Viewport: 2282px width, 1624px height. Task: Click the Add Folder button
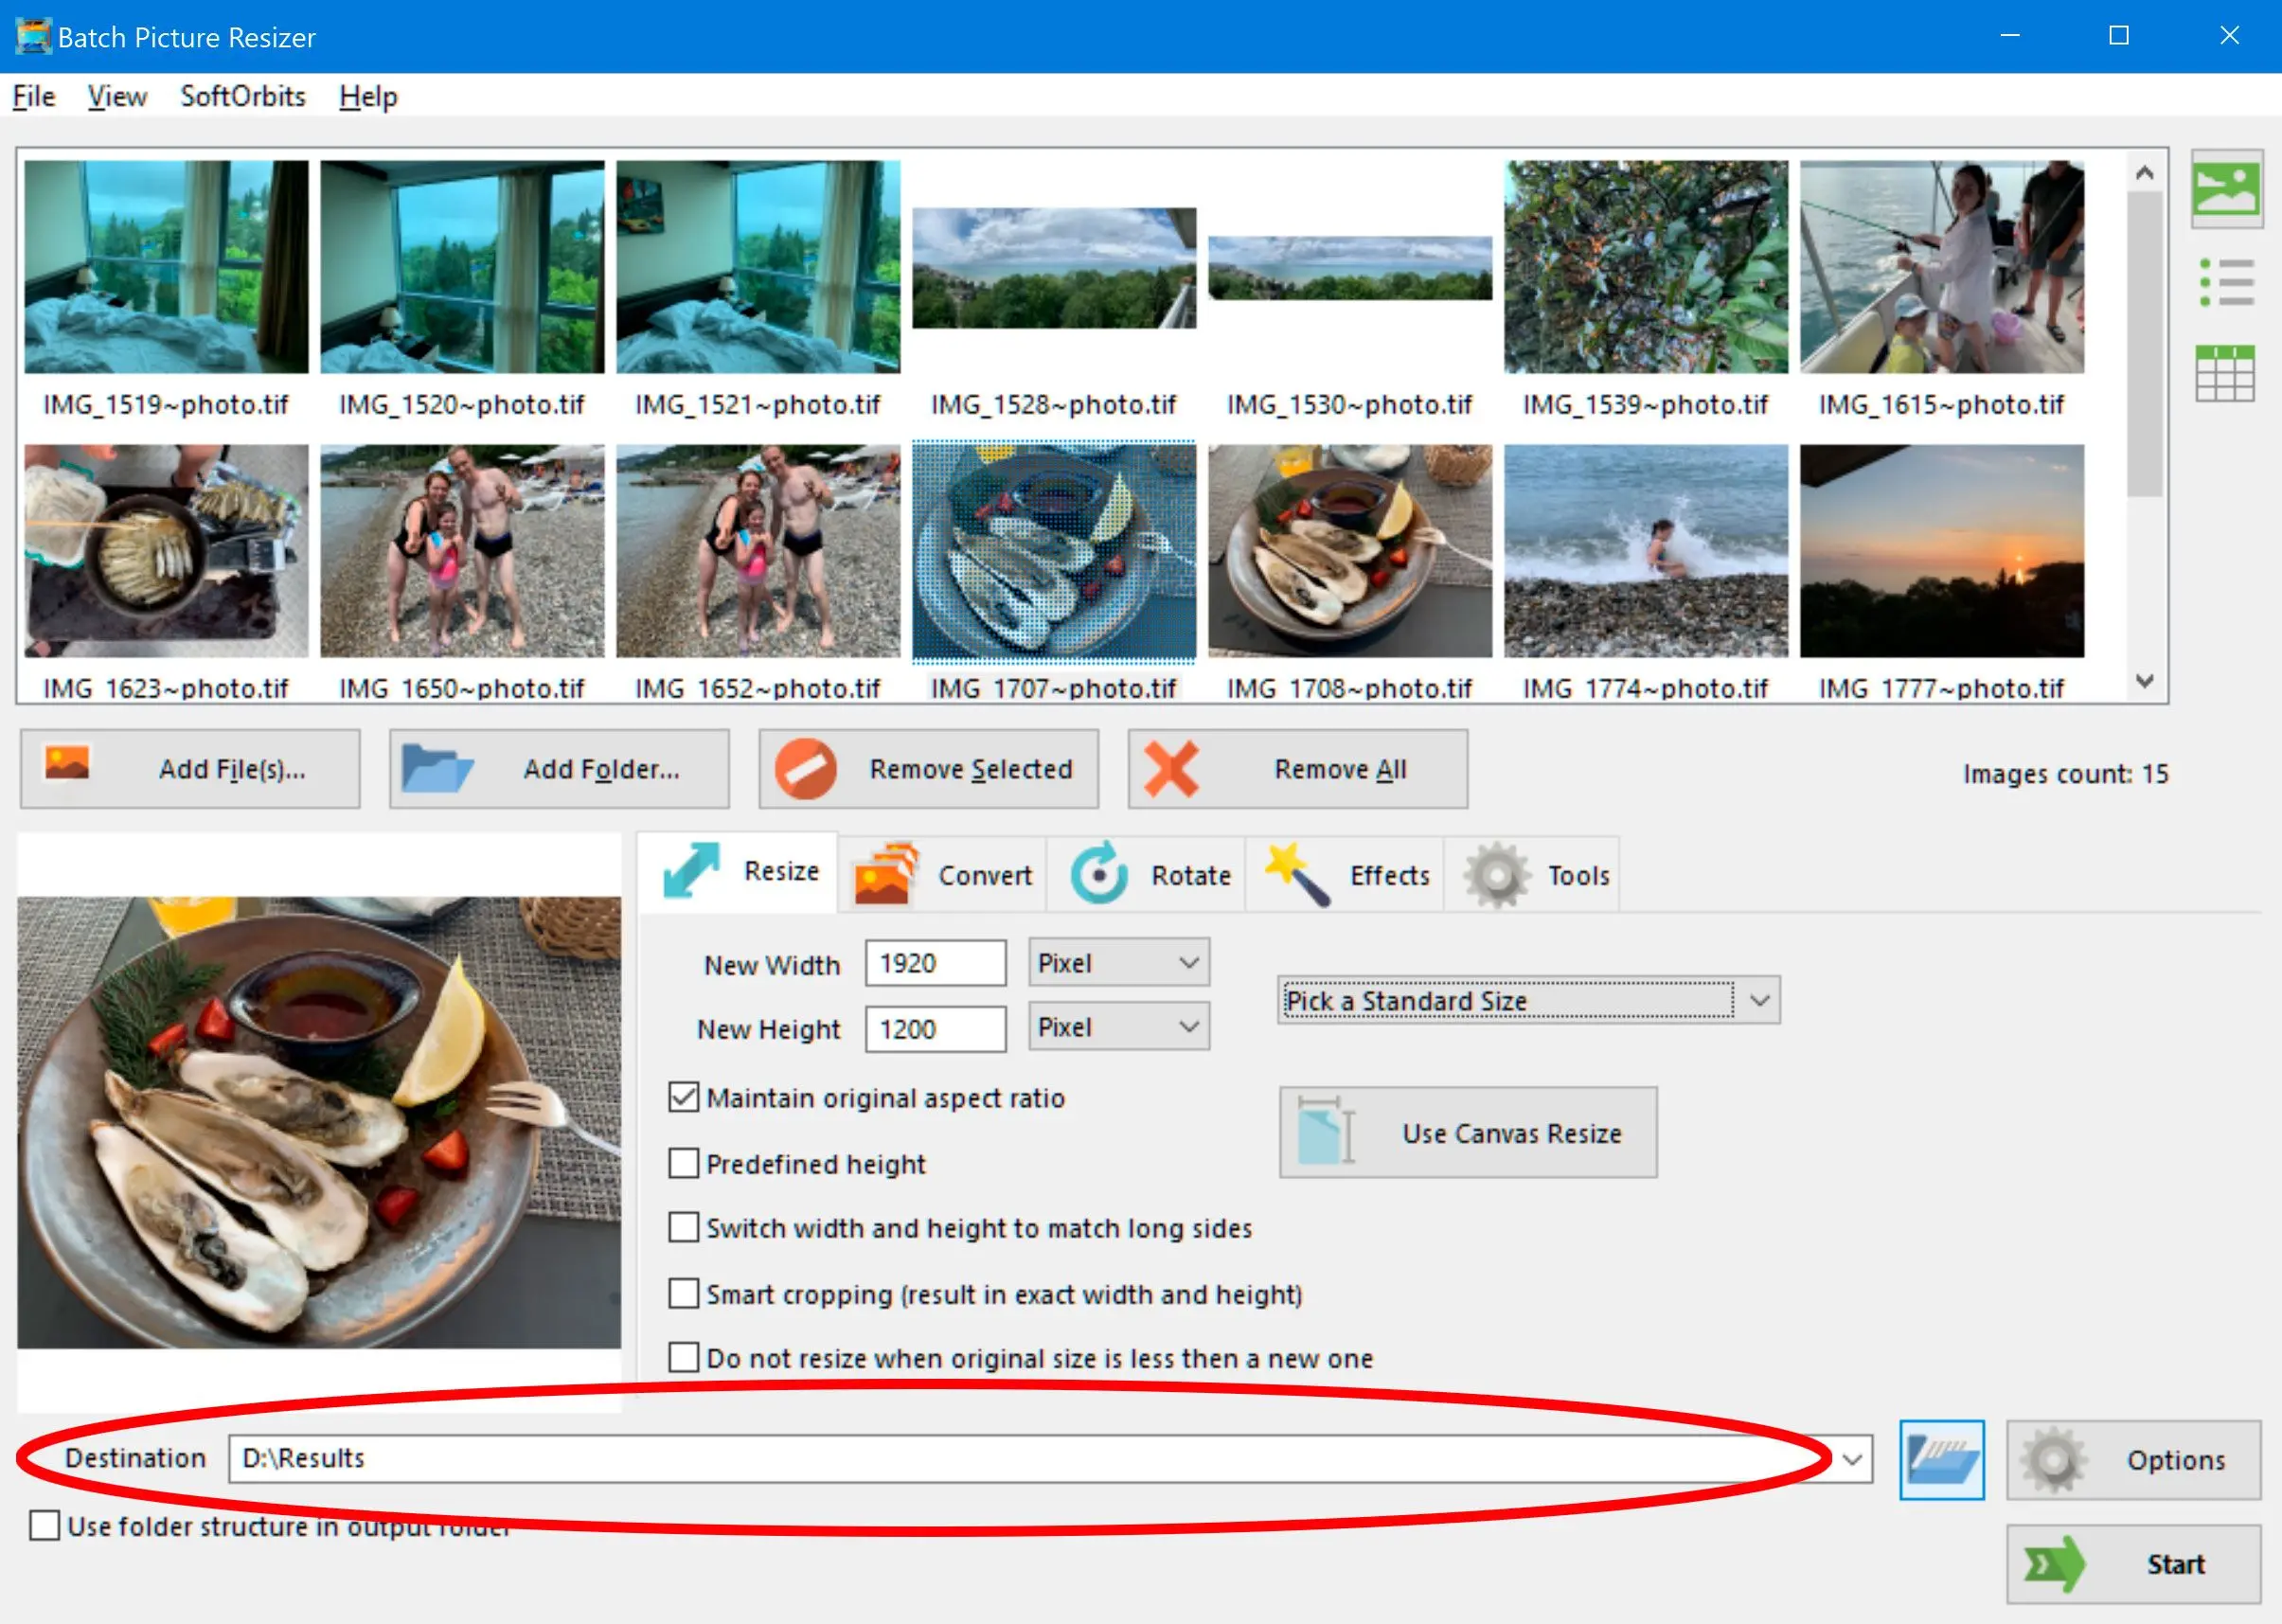(559, 769)
